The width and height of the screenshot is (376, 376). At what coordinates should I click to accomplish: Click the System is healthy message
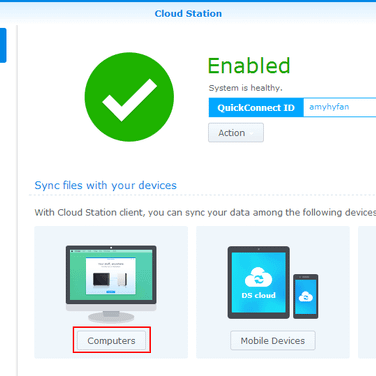tap(245, 88)
